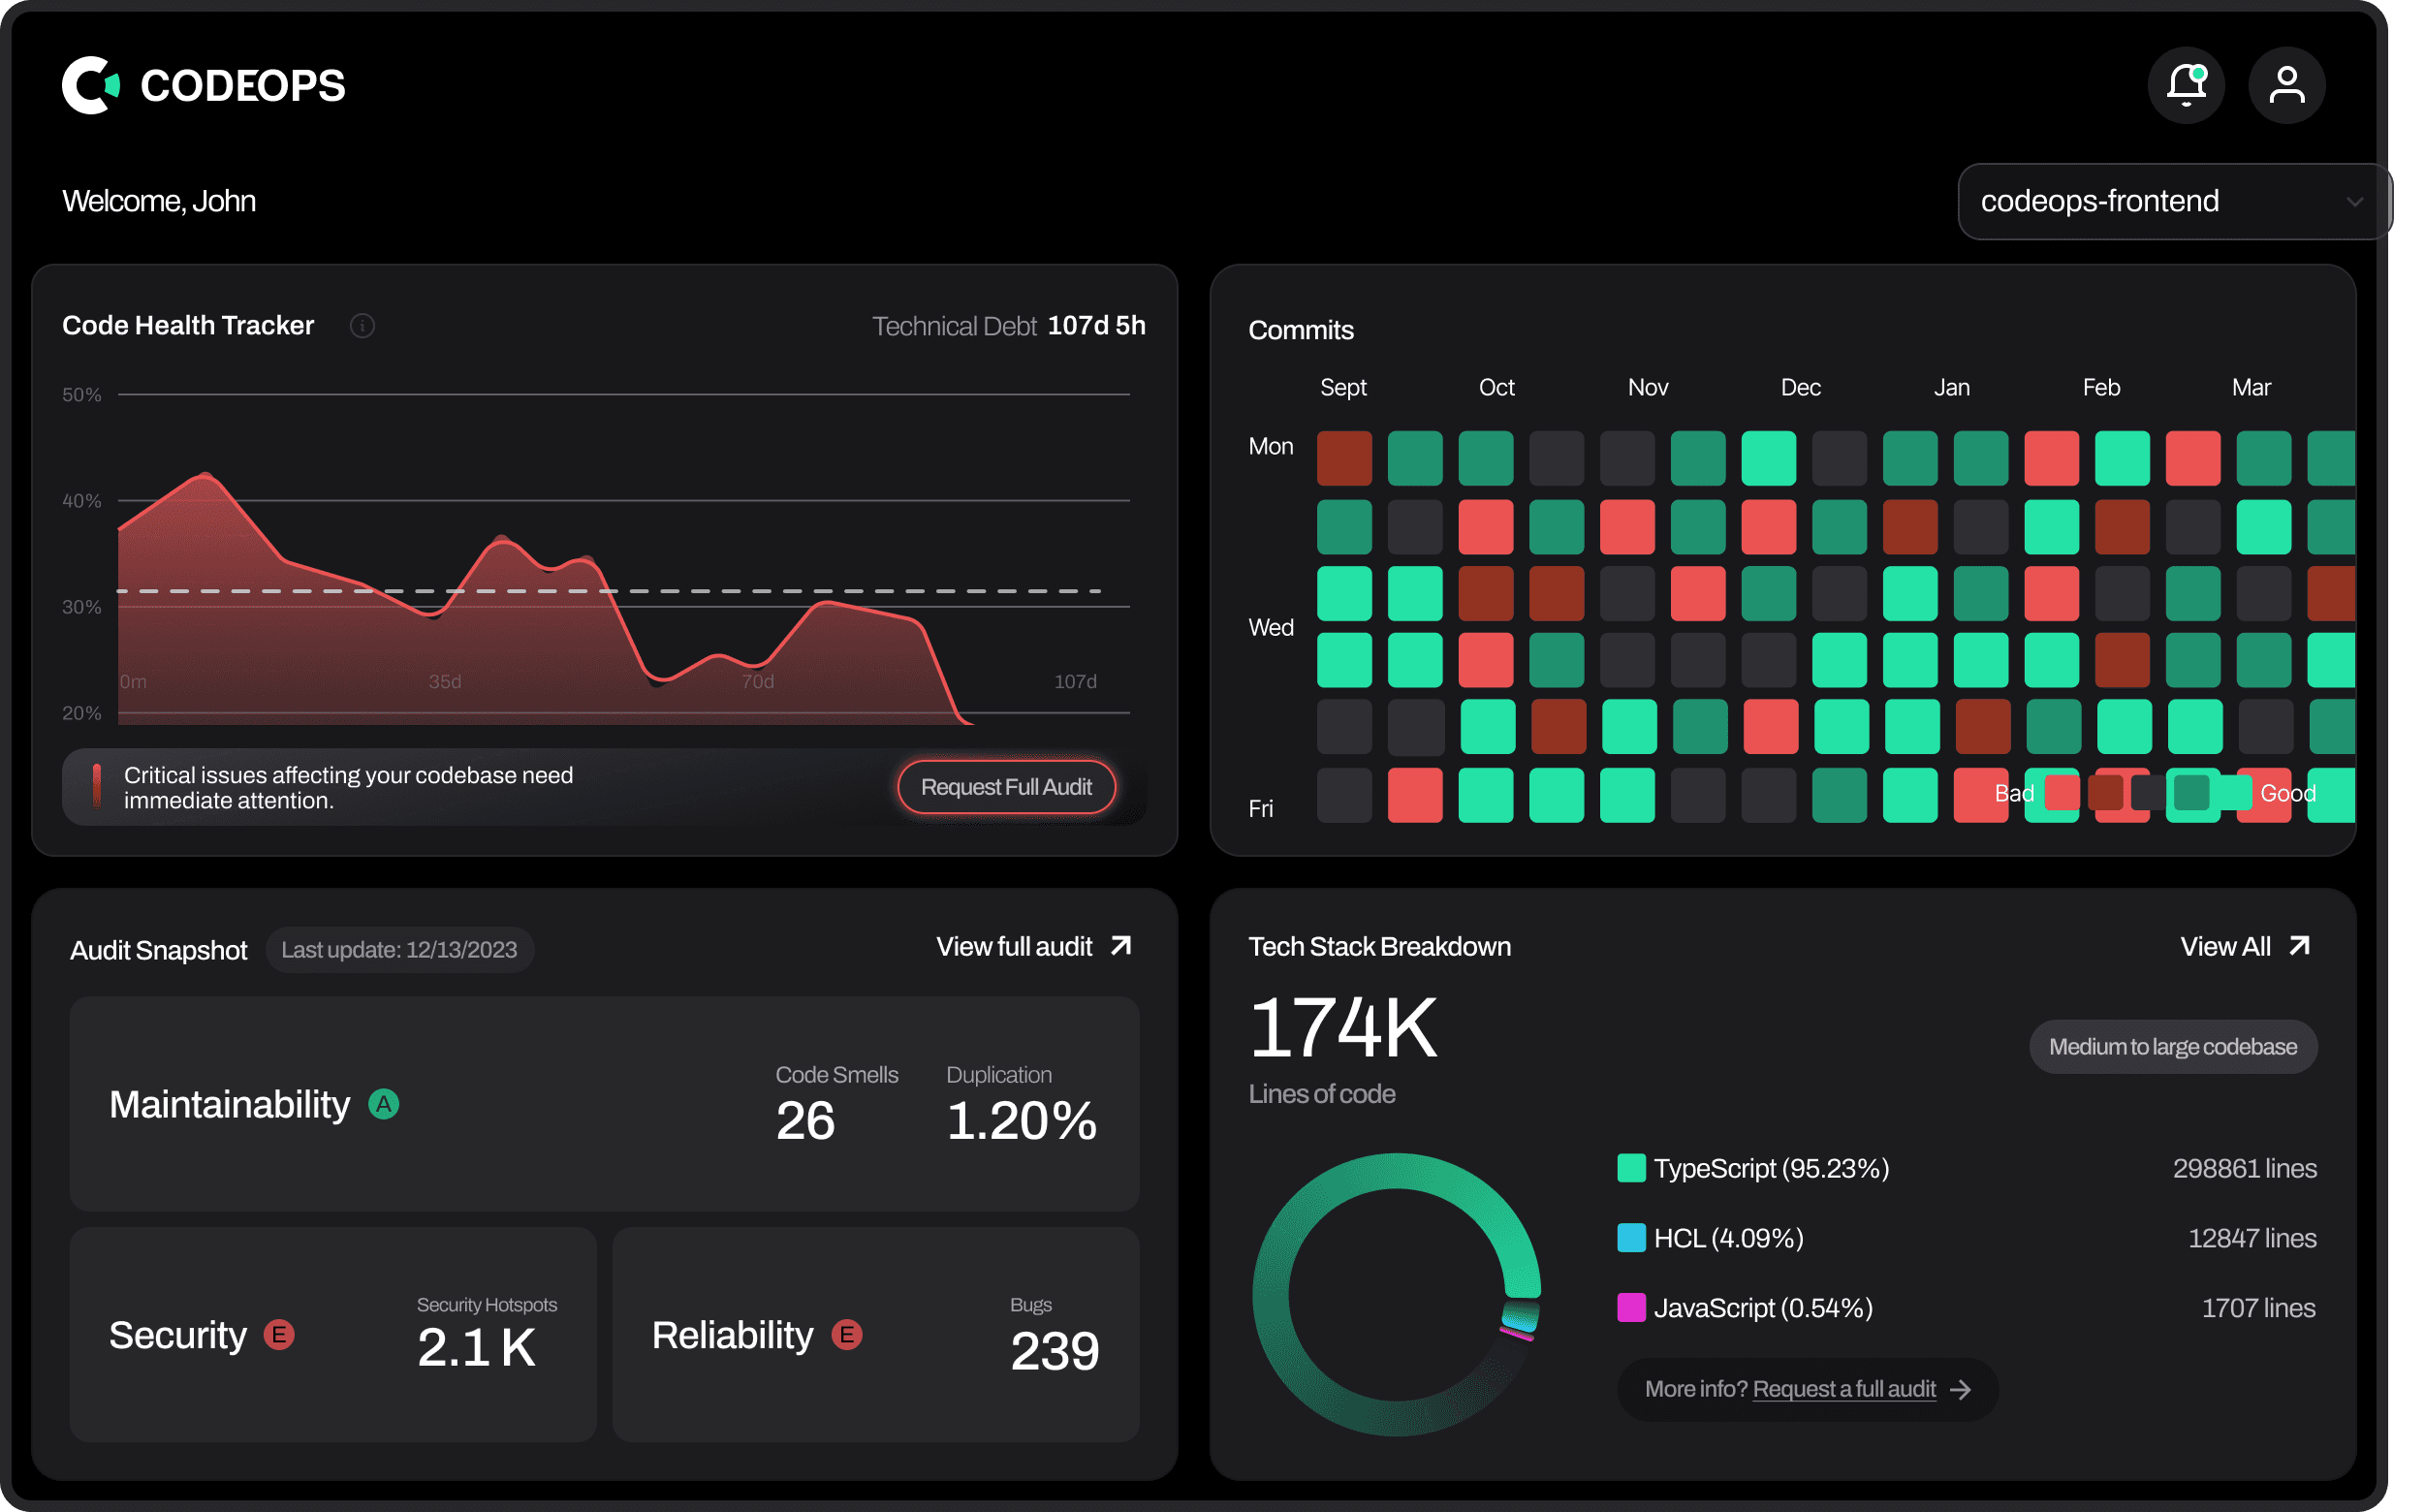Click the arrow after Request a full audit
This screenshot has width=2425, height=1512.
[x=1961, y=1390]
